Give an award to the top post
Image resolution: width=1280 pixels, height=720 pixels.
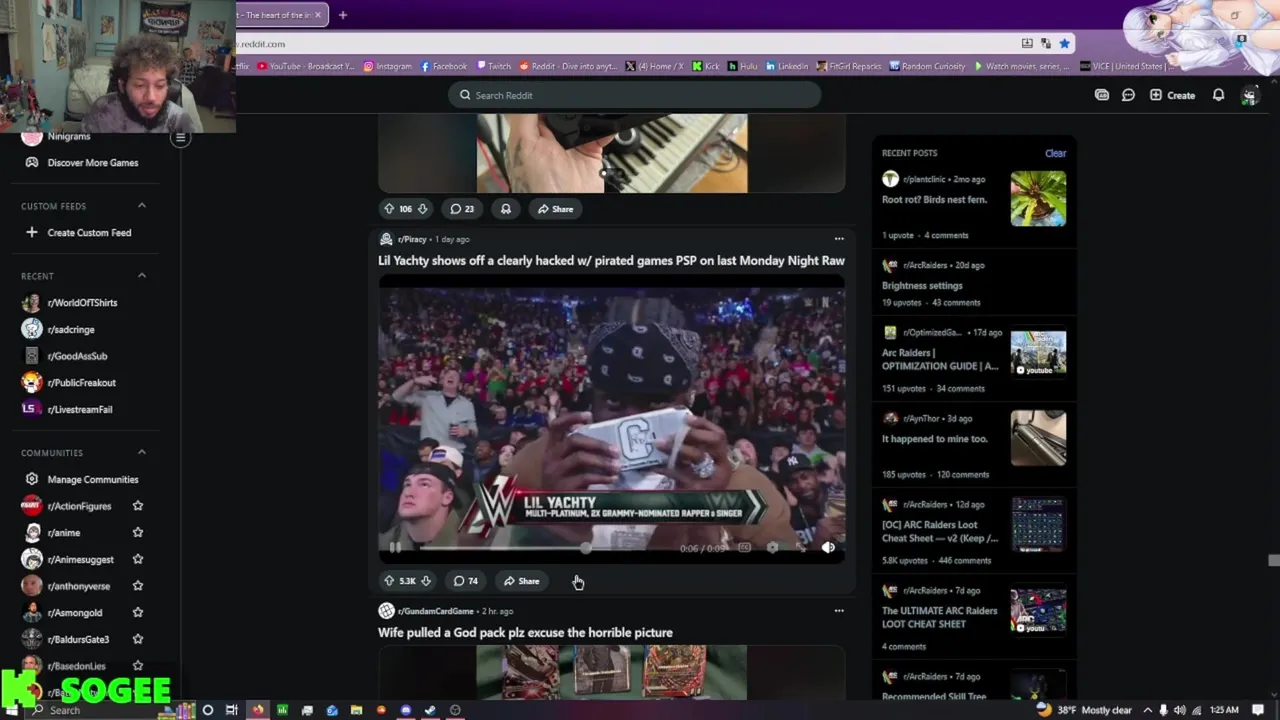pos(506,209)
